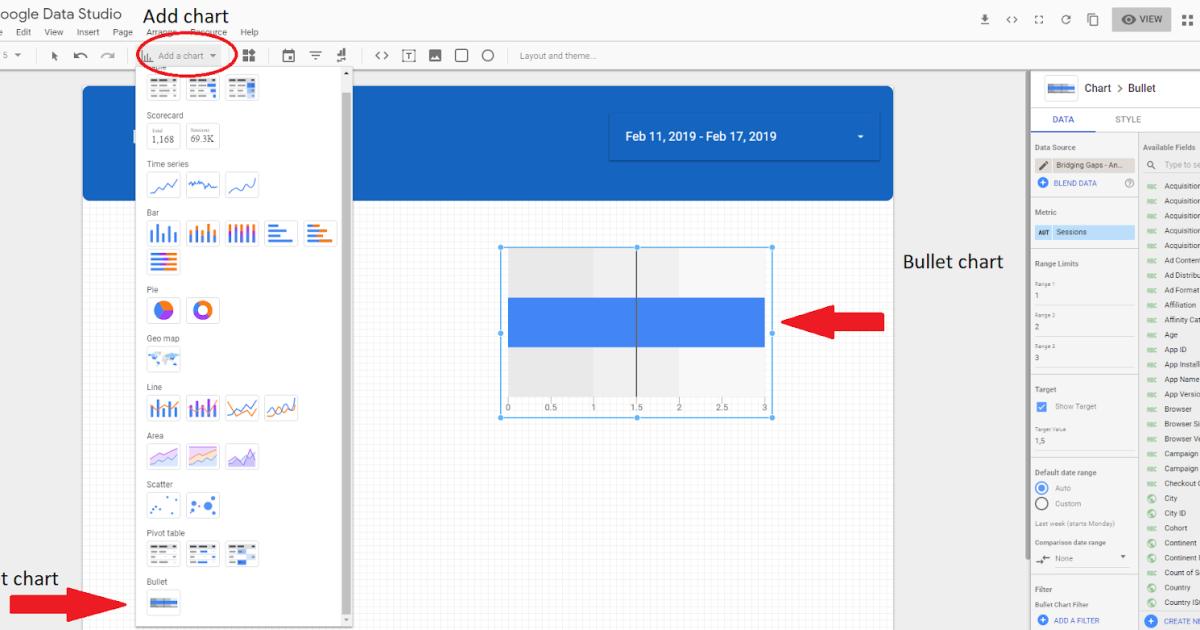Image resolution: width=1200 pixels, height=630 pixels.
Task: Click the chart list scrollbar down arrow
Action: pyautogui.click(x=347, y=620)
